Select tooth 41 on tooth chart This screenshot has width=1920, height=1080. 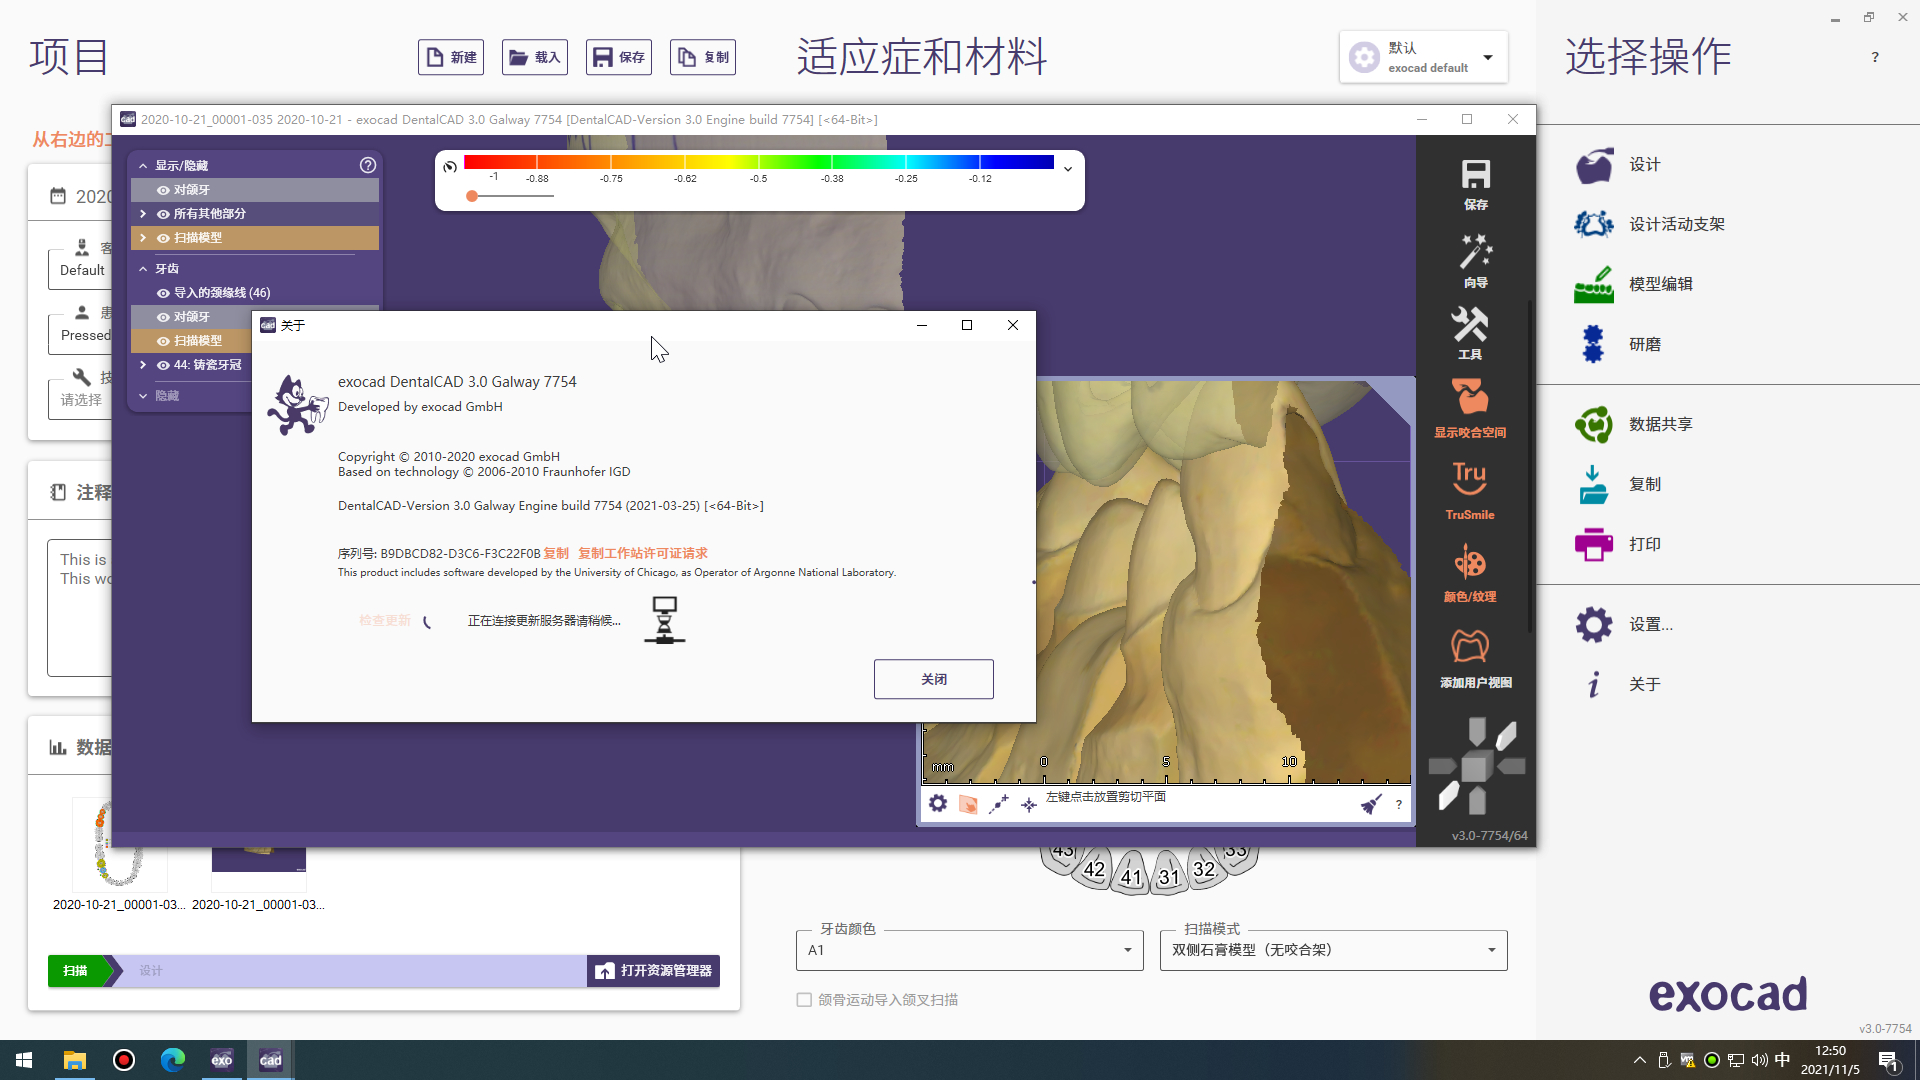1131,877
